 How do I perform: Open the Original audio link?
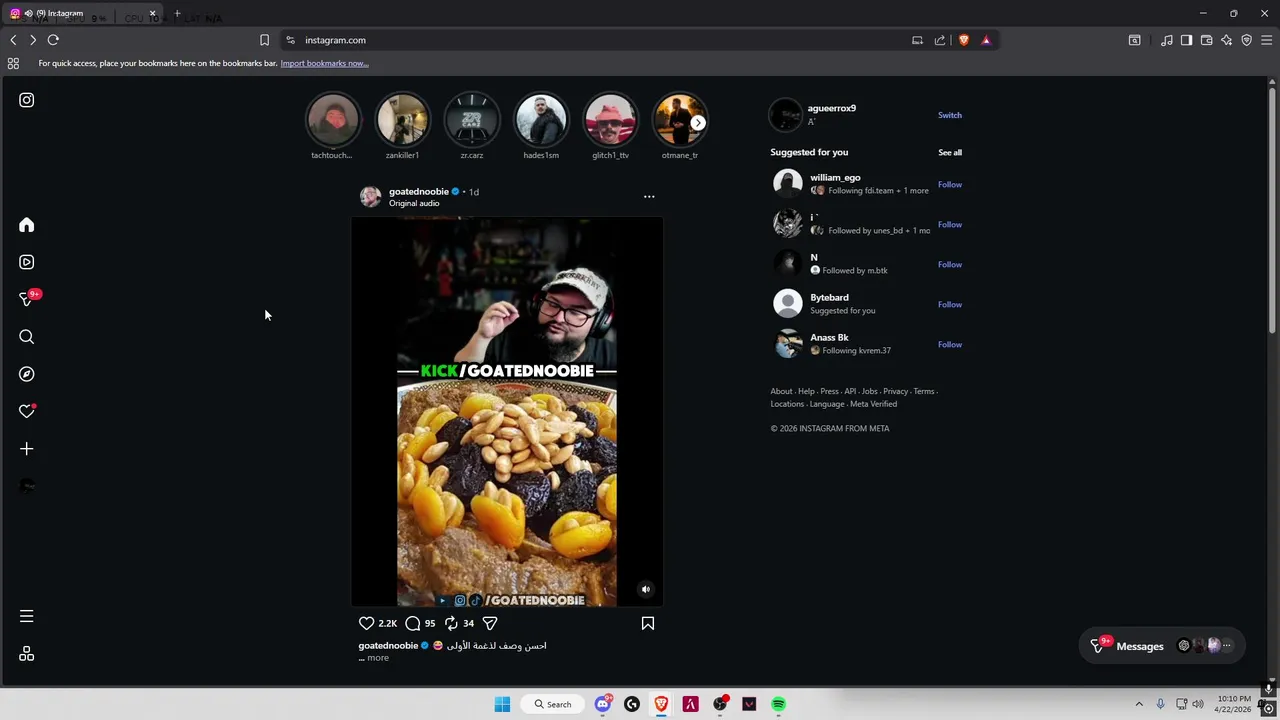pyautogui.click(x=414, y=204)
